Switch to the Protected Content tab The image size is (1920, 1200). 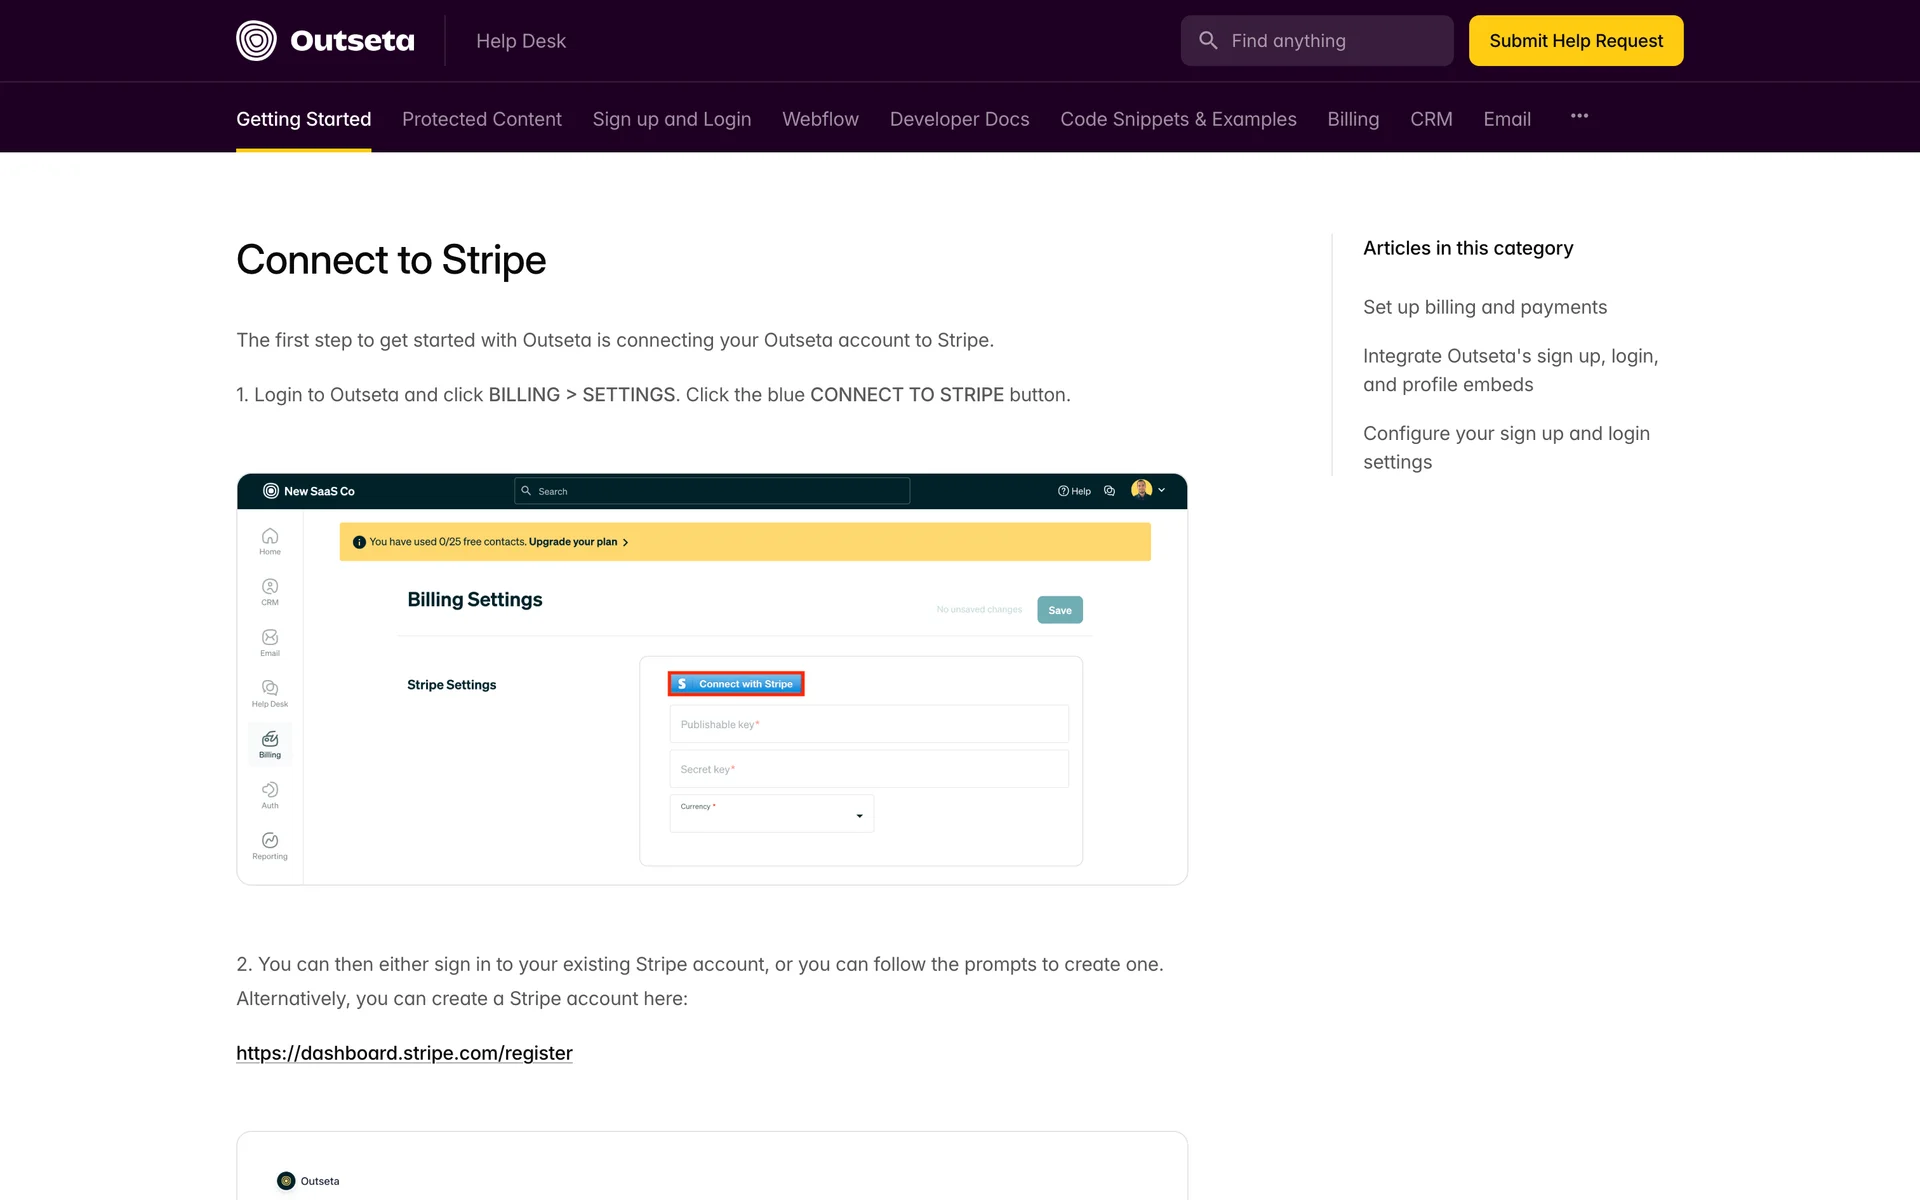481,119
